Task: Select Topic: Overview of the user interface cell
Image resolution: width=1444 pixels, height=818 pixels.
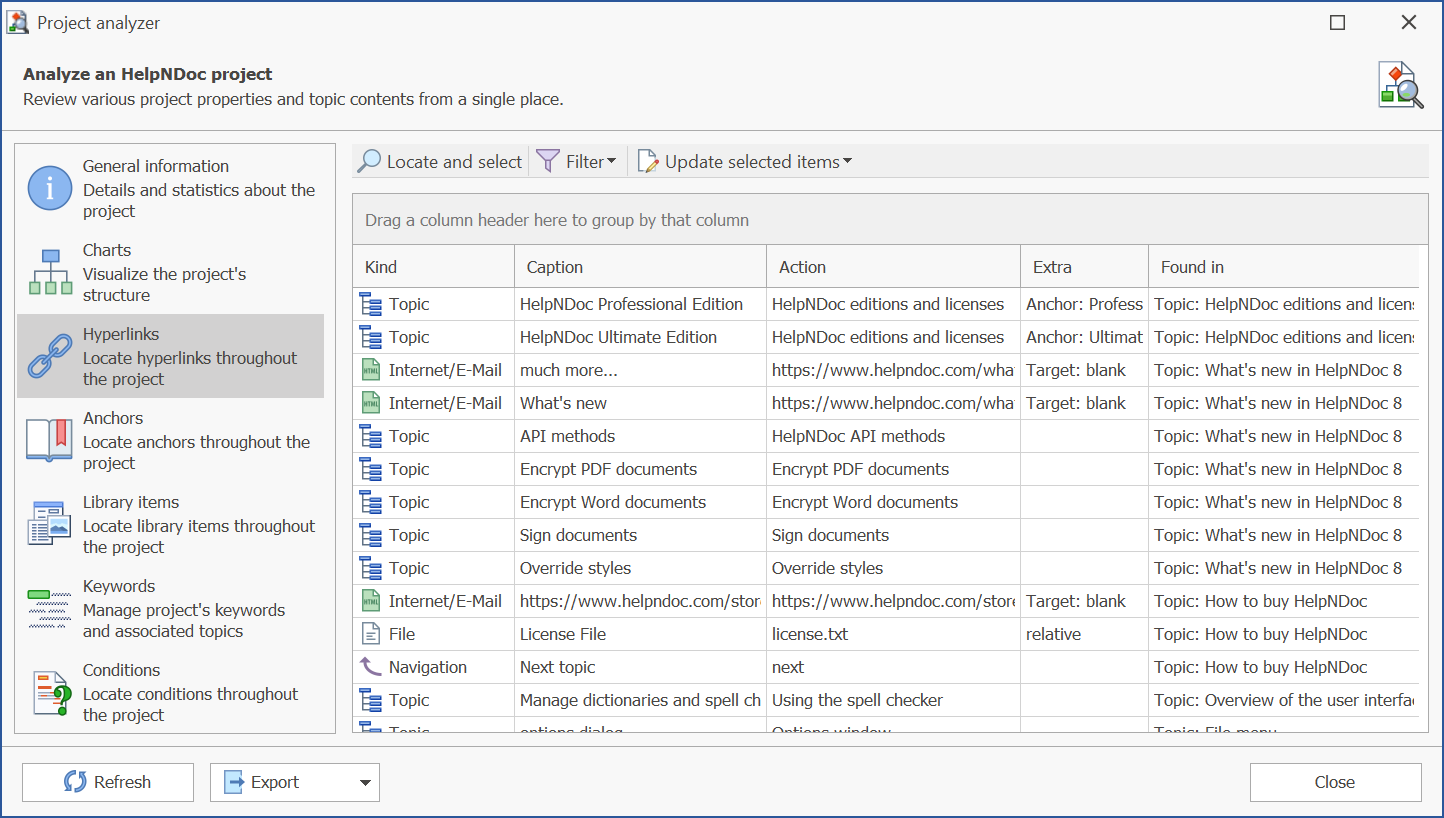Action: click(1284, 700)
